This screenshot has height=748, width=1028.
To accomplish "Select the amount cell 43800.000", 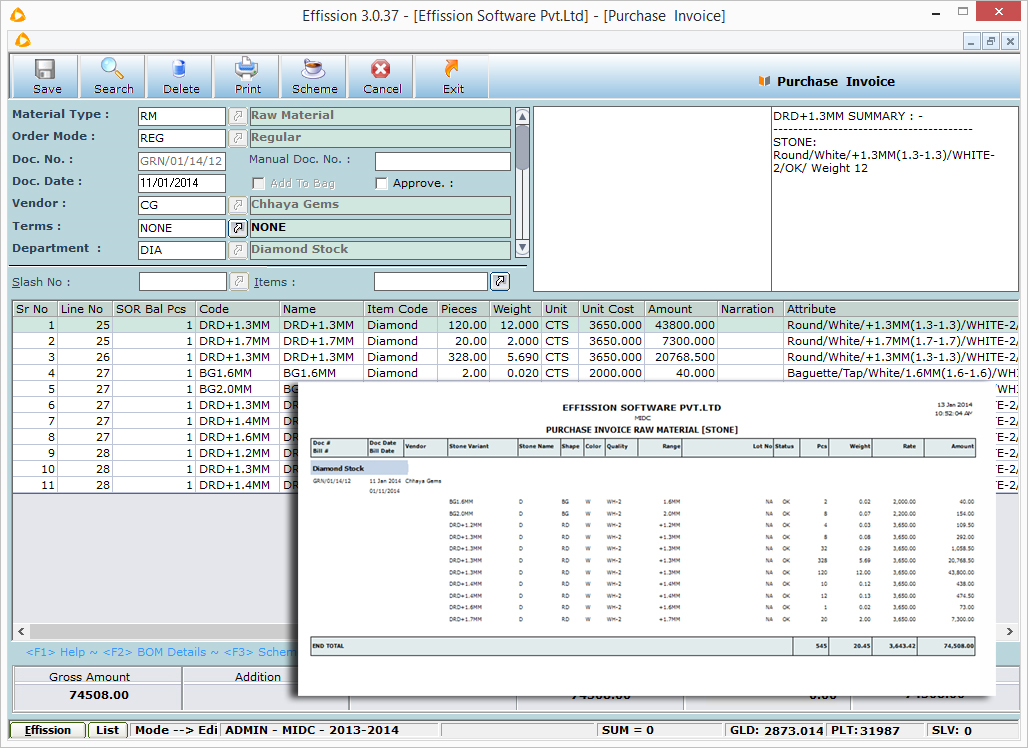I will coord(681,325).
